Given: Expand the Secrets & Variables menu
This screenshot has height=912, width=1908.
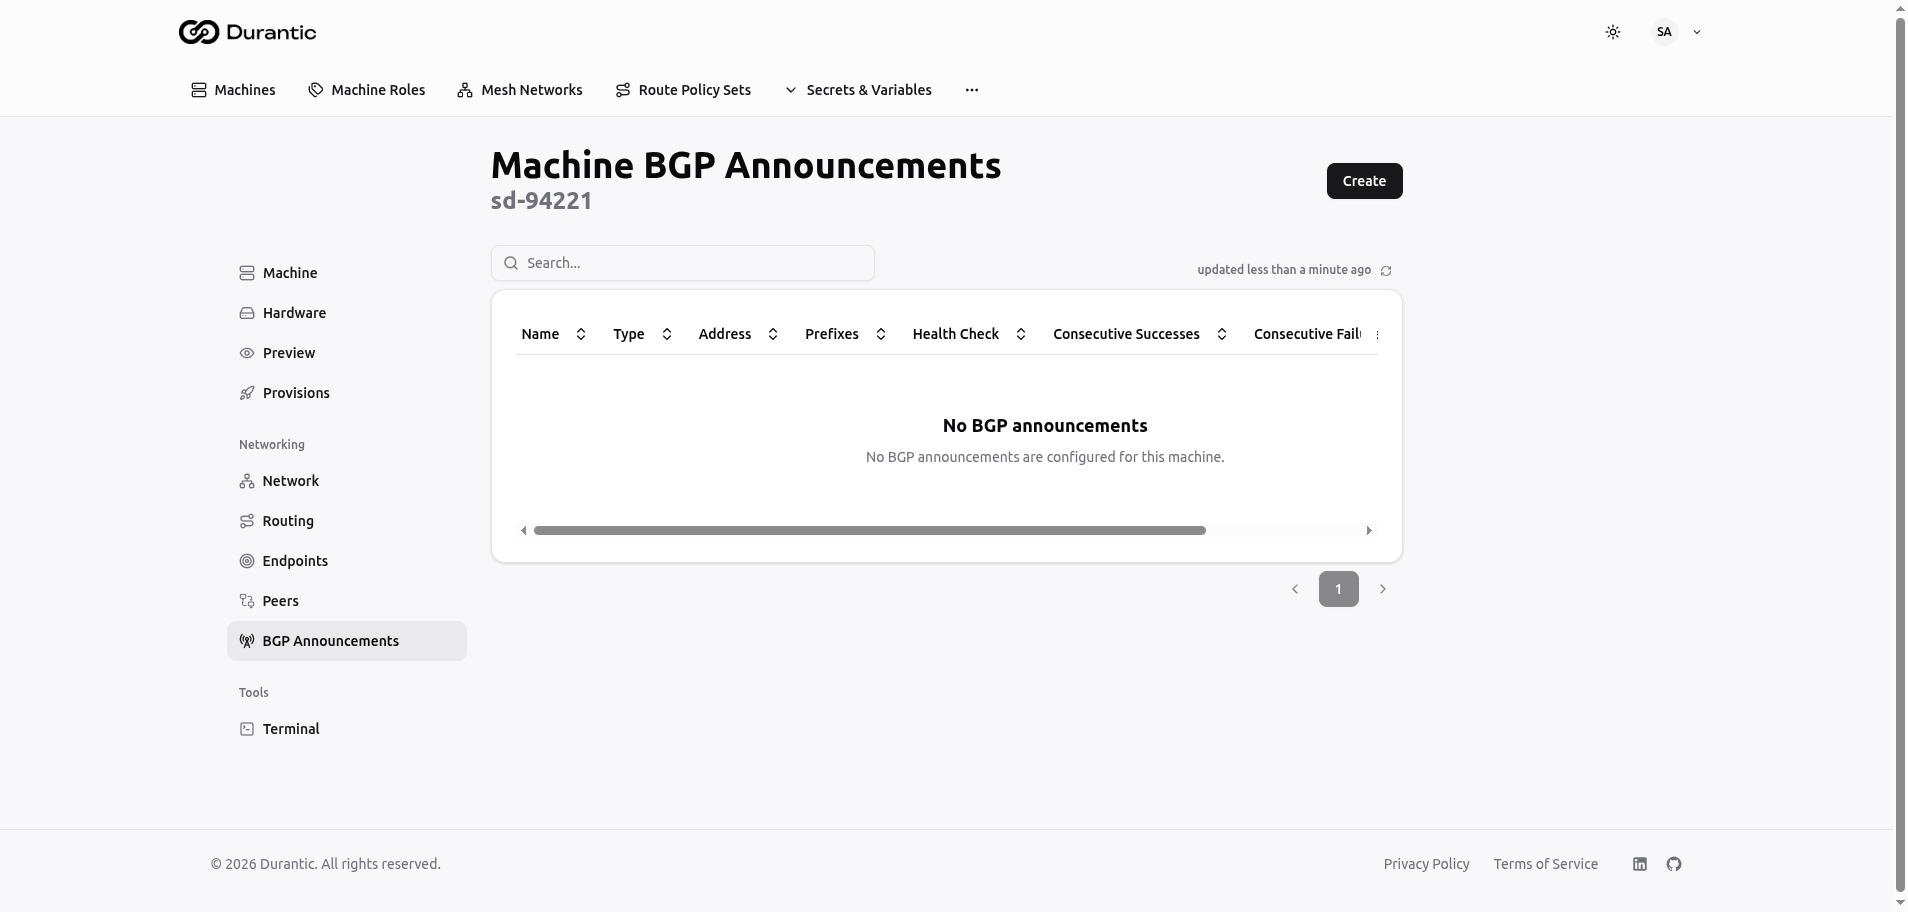Looking at the screenshot, I should pos(858,90).
